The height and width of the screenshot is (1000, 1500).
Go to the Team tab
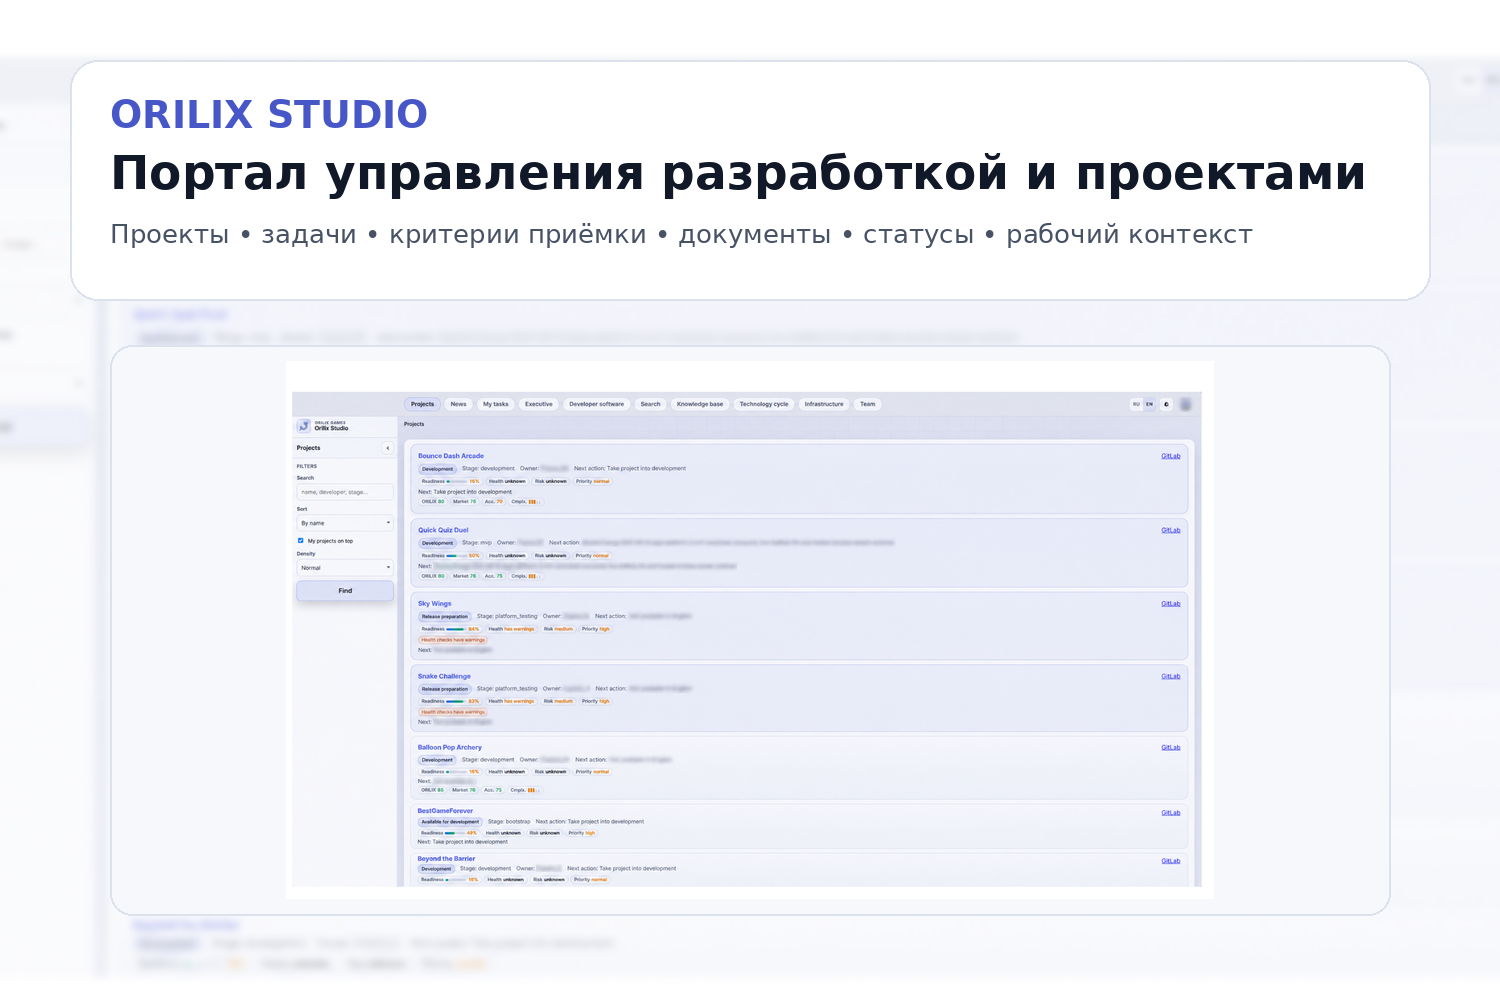[868, 405]
